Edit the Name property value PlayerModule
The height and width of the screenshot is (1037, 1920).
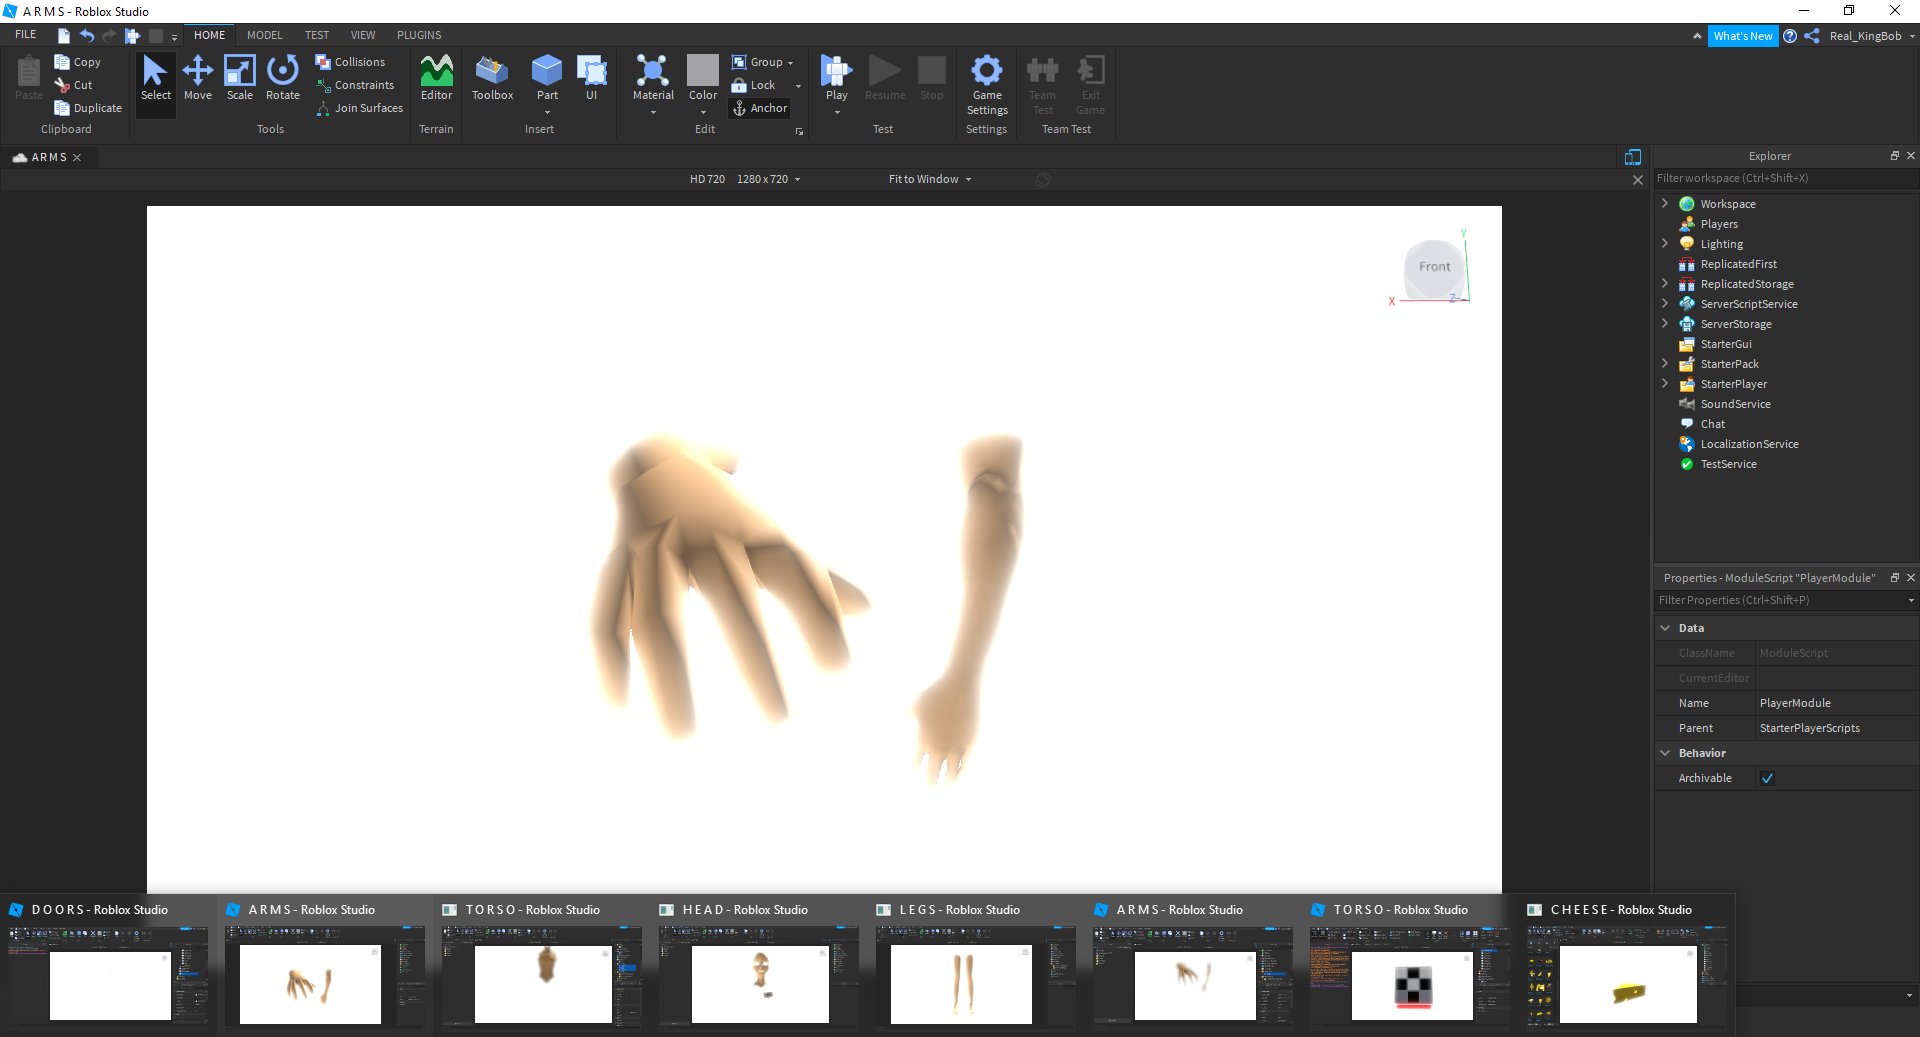pyautogui.click(x=1837, y=703)
